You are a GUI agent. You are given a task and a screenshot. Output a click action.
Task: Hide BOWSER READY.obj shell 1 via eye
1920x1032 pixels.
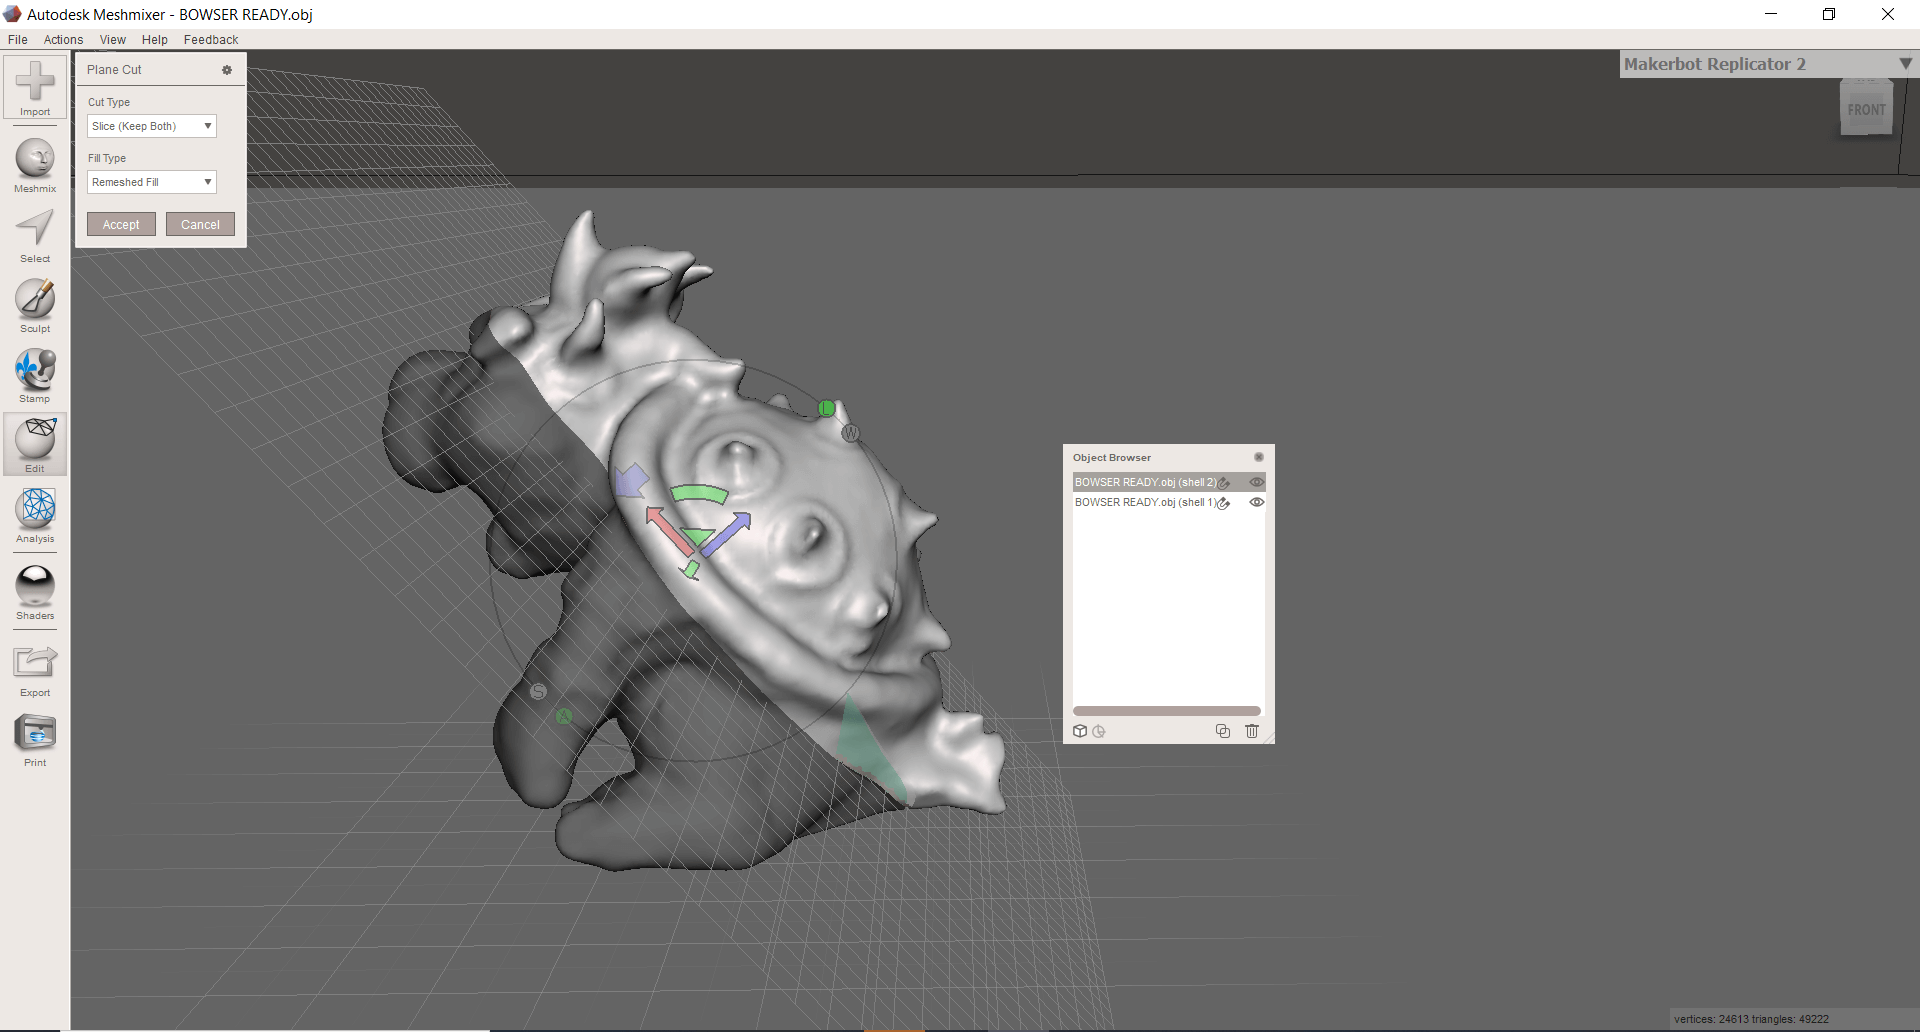tap(1257, 502)
